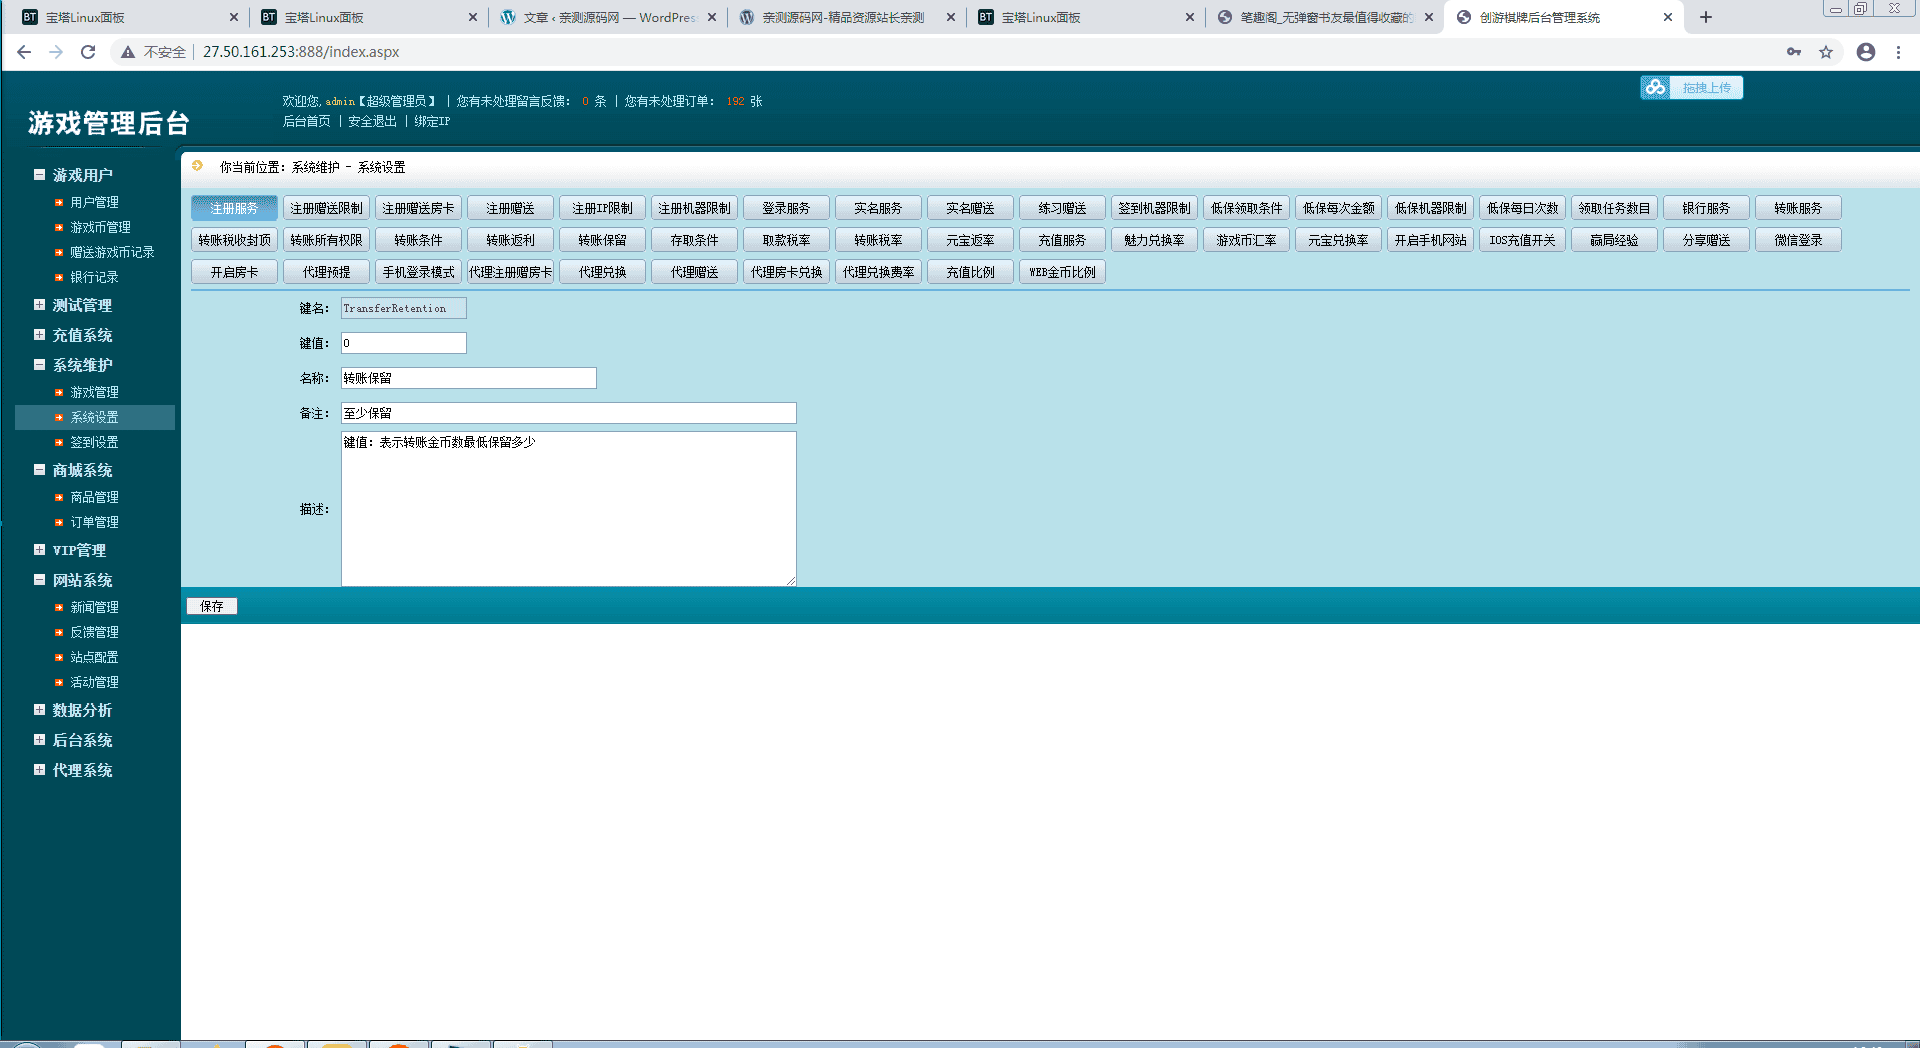Switch to the 笔趣阁 tab

(1324, 17)
